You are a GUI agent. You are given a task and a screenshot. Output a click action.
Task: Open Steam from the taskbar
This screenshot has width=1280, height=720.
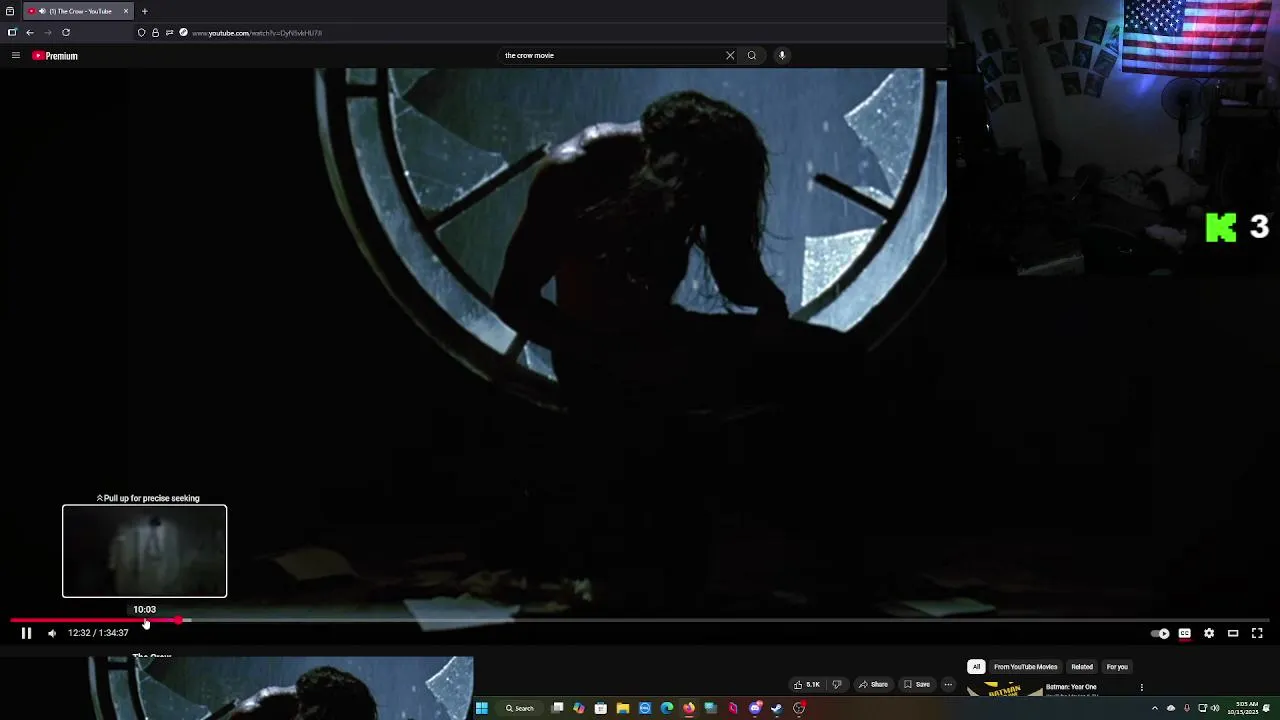point(776,708)
